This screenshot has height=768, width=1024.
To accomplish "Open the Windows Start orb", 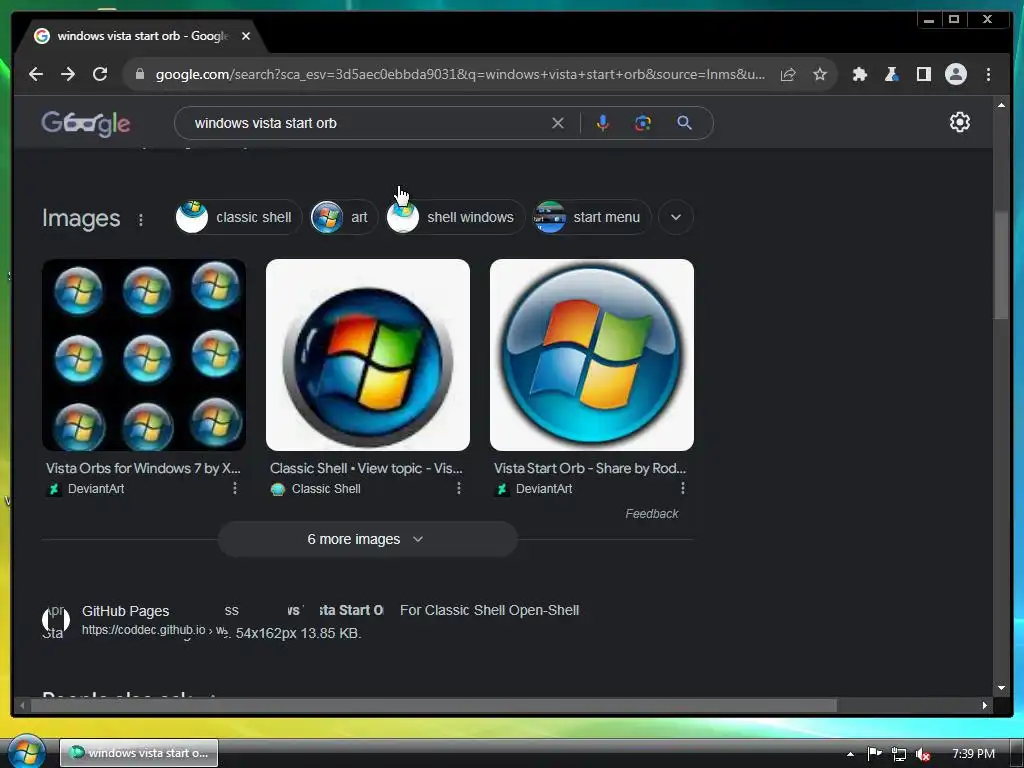I will tap(27, 752).
